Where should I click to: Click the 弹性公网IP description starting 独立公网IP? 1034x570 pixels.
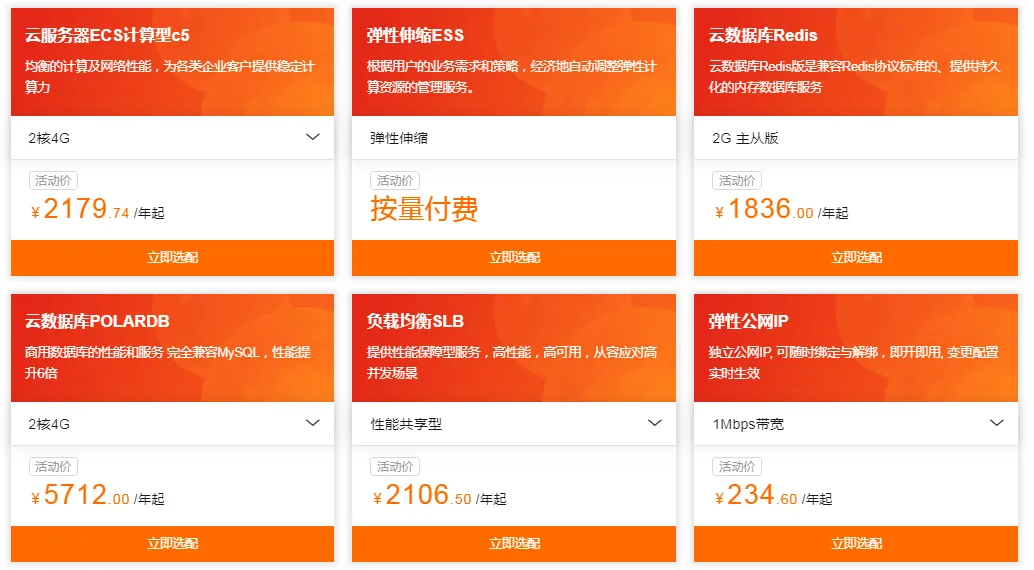click(854, 362)
